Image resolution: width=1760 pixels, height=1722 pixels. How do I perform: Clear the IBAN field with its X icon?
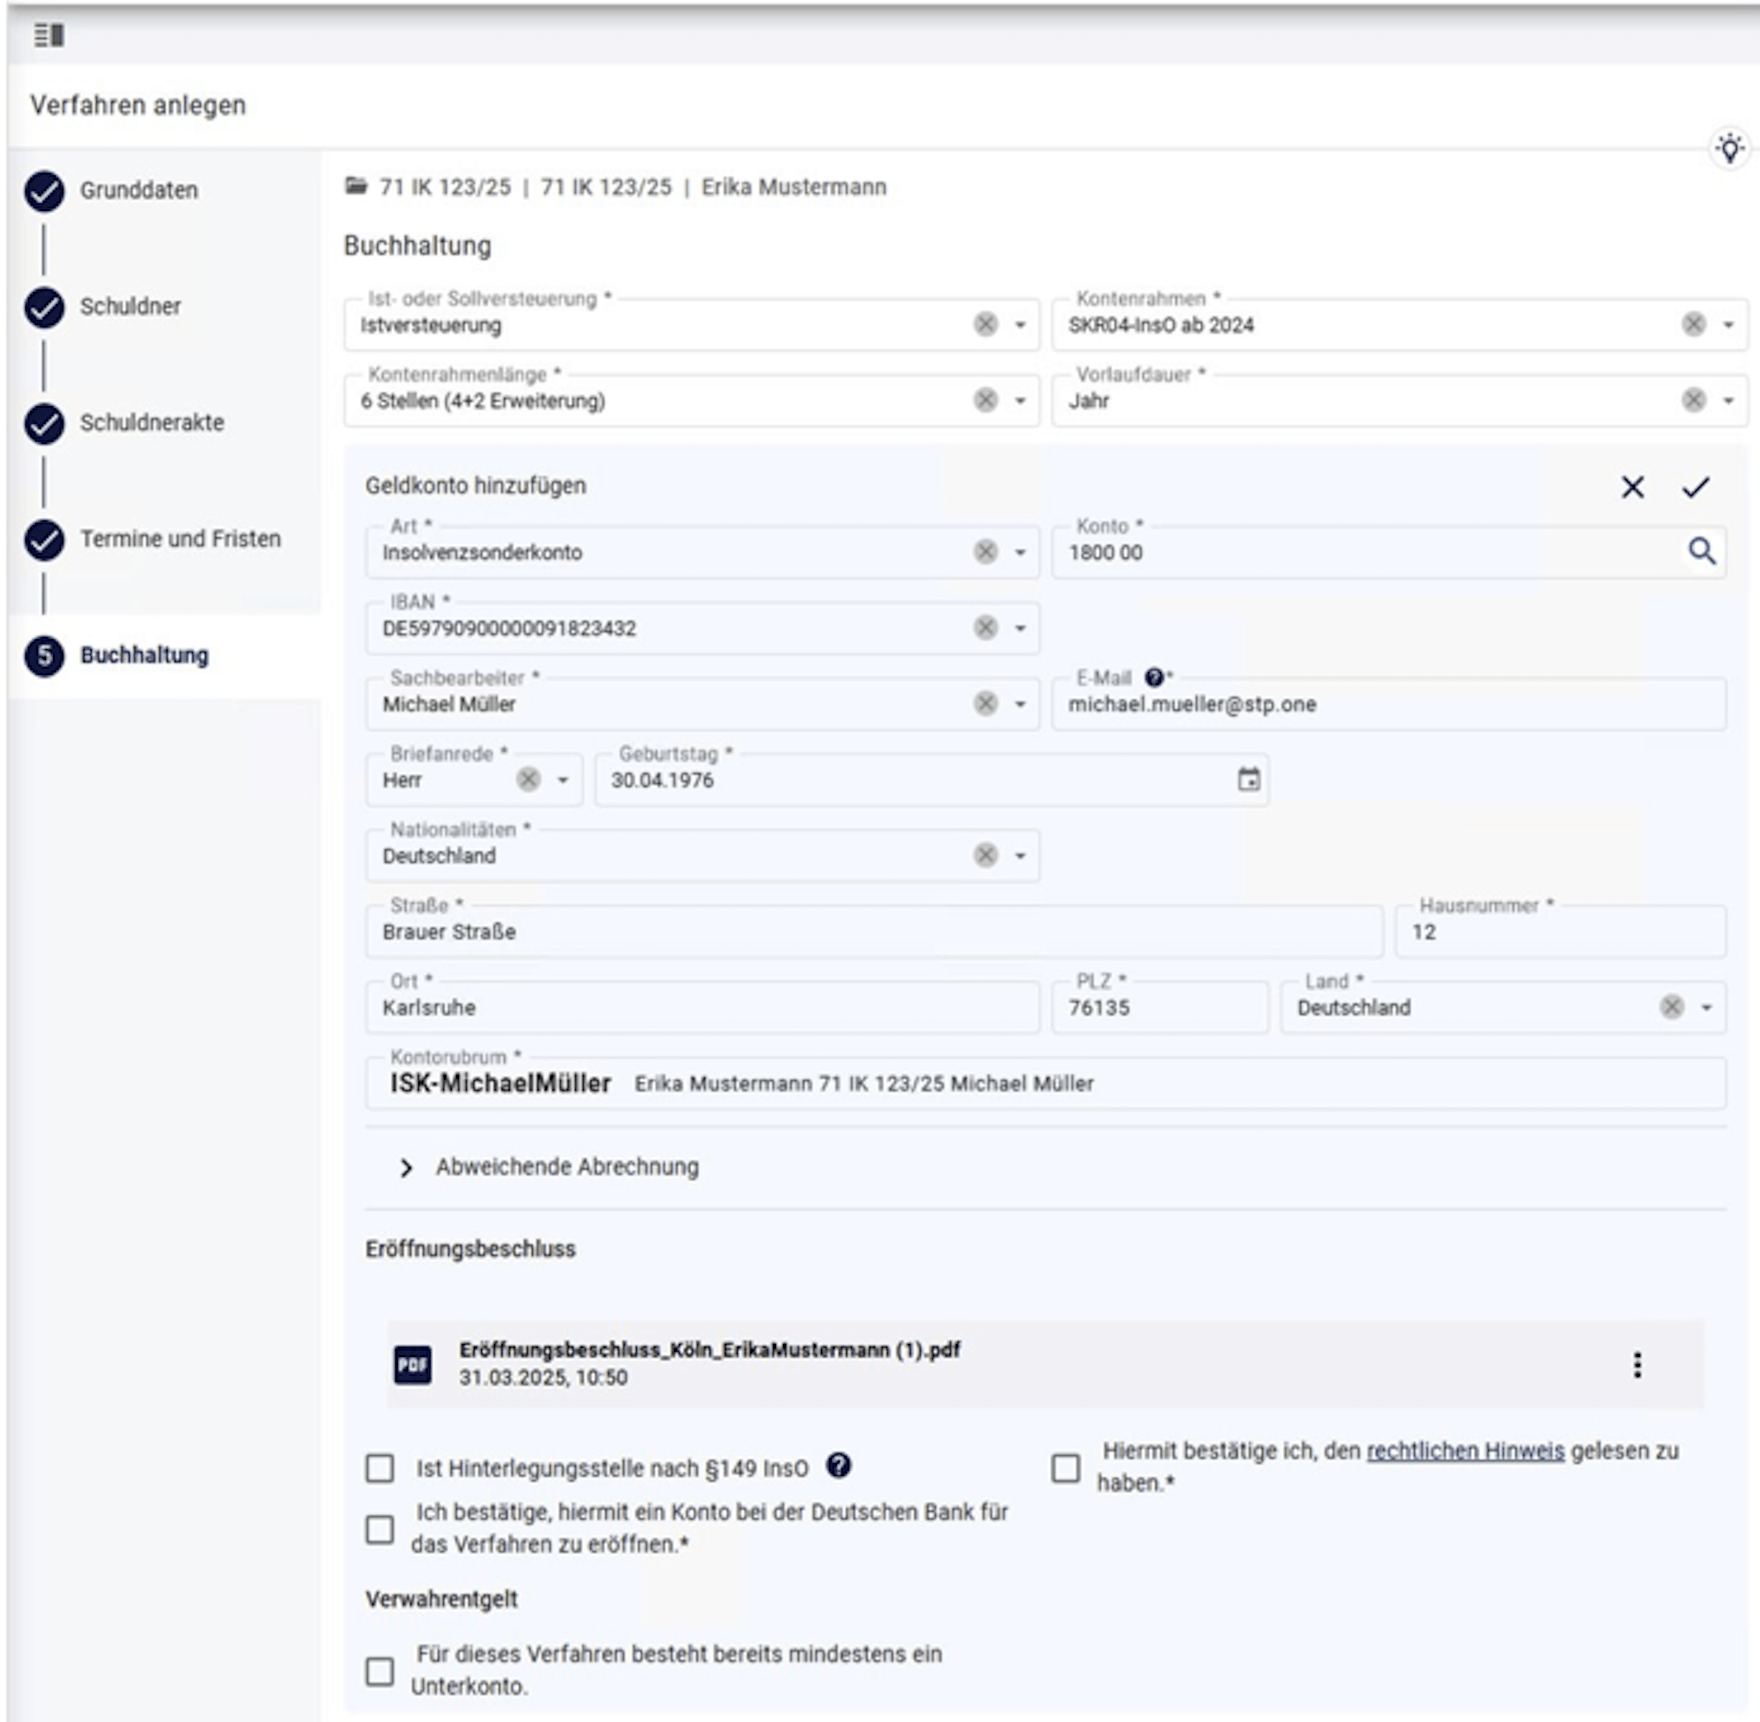(985, 627)
